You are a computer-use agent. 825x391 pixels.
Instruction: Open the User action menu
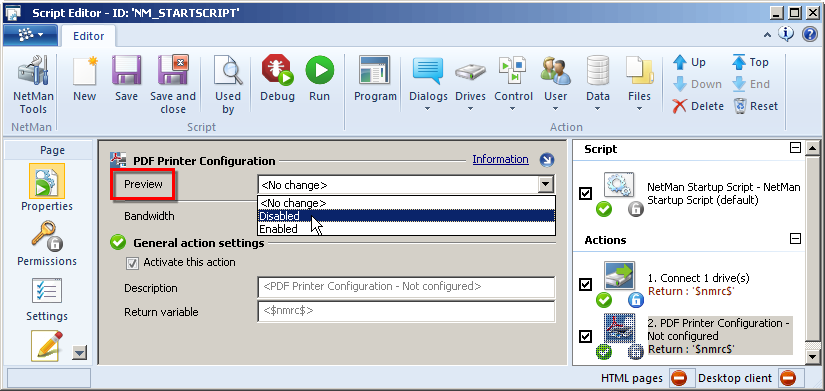pos(556,84)
